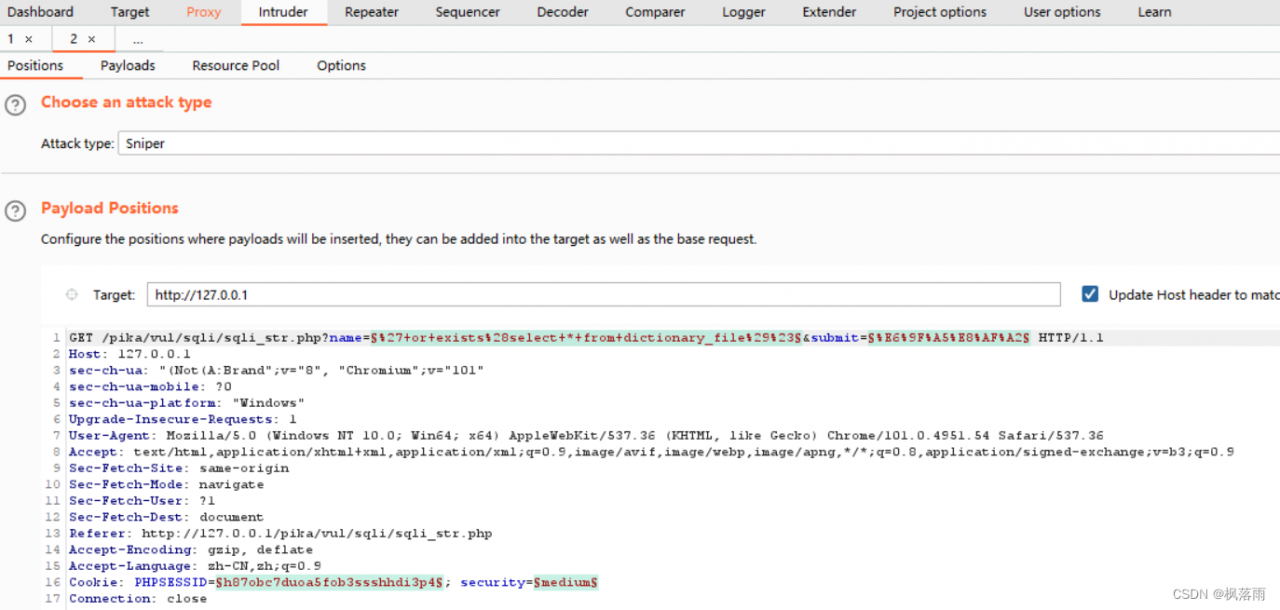Click Accept-Language: zh-CN line
The height and width of the screenshot is (610, 1280).
tap(195, 566)
